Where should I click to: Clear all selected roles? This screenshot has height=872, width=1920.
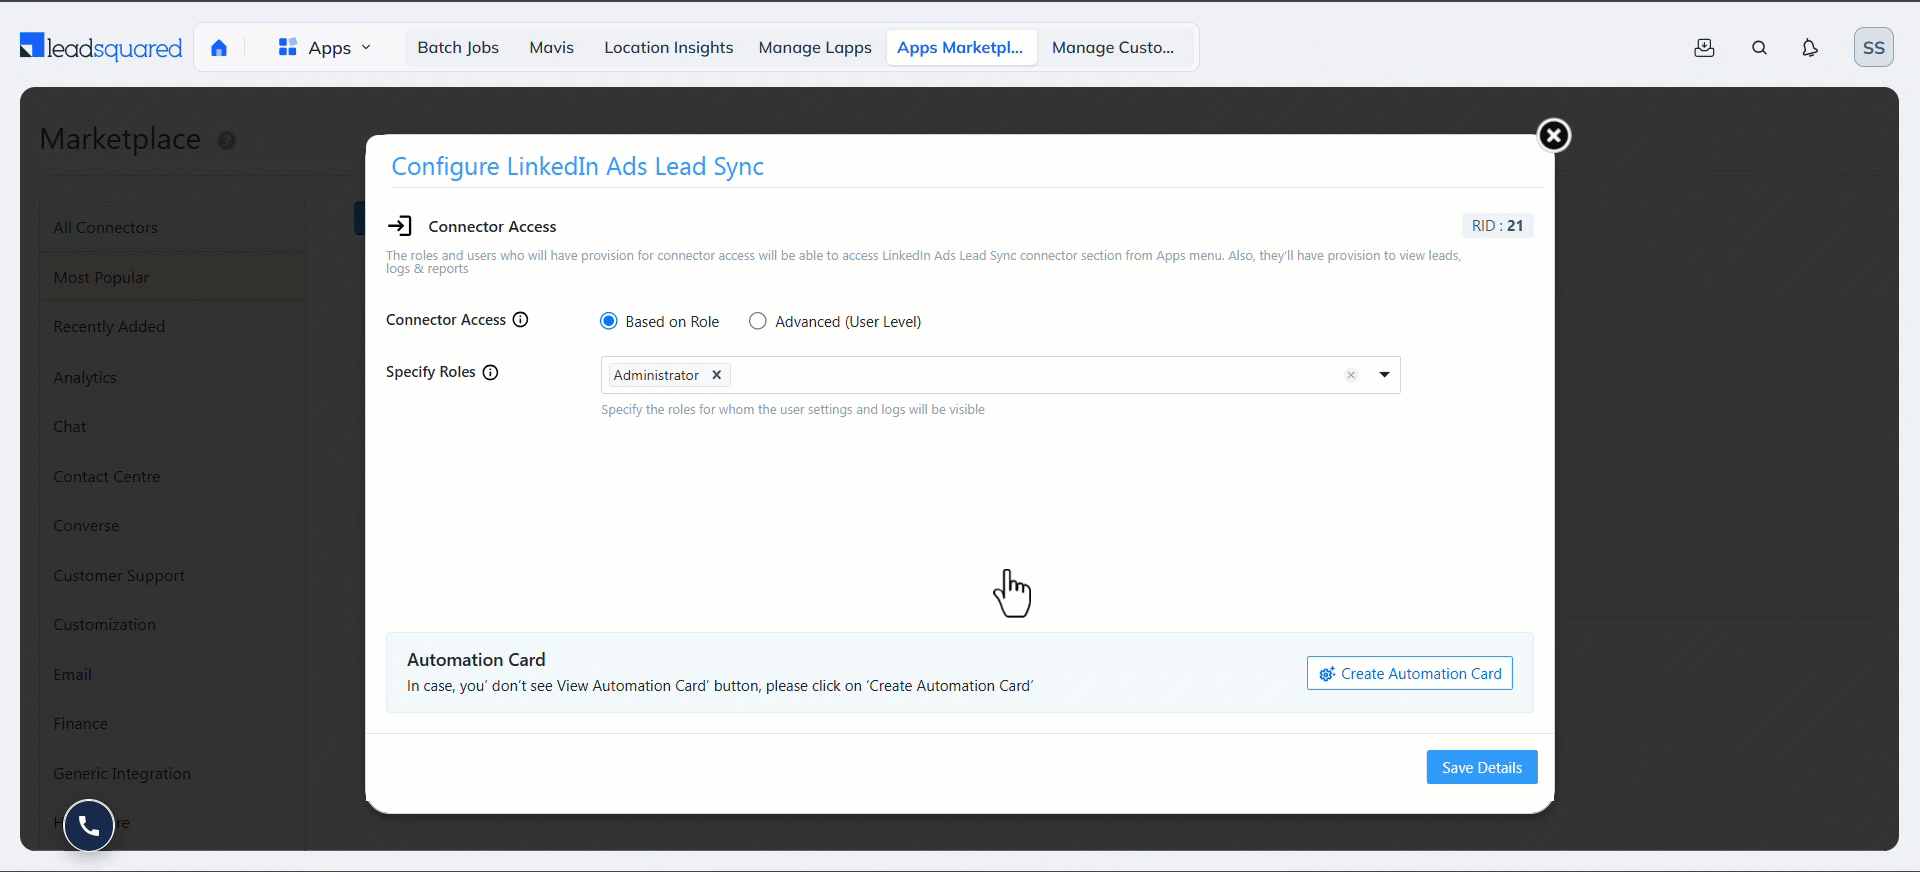[x=1351, y=375]
